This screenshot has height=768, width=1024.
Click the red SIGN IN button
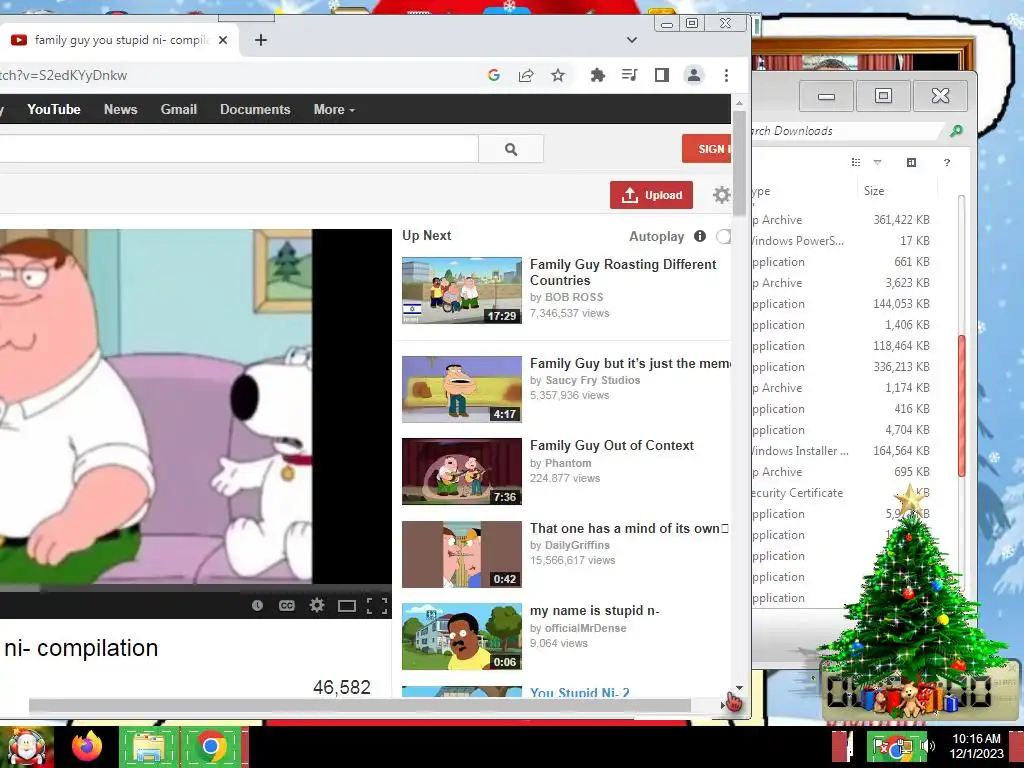pyautogui.click(x=707, y=149)
